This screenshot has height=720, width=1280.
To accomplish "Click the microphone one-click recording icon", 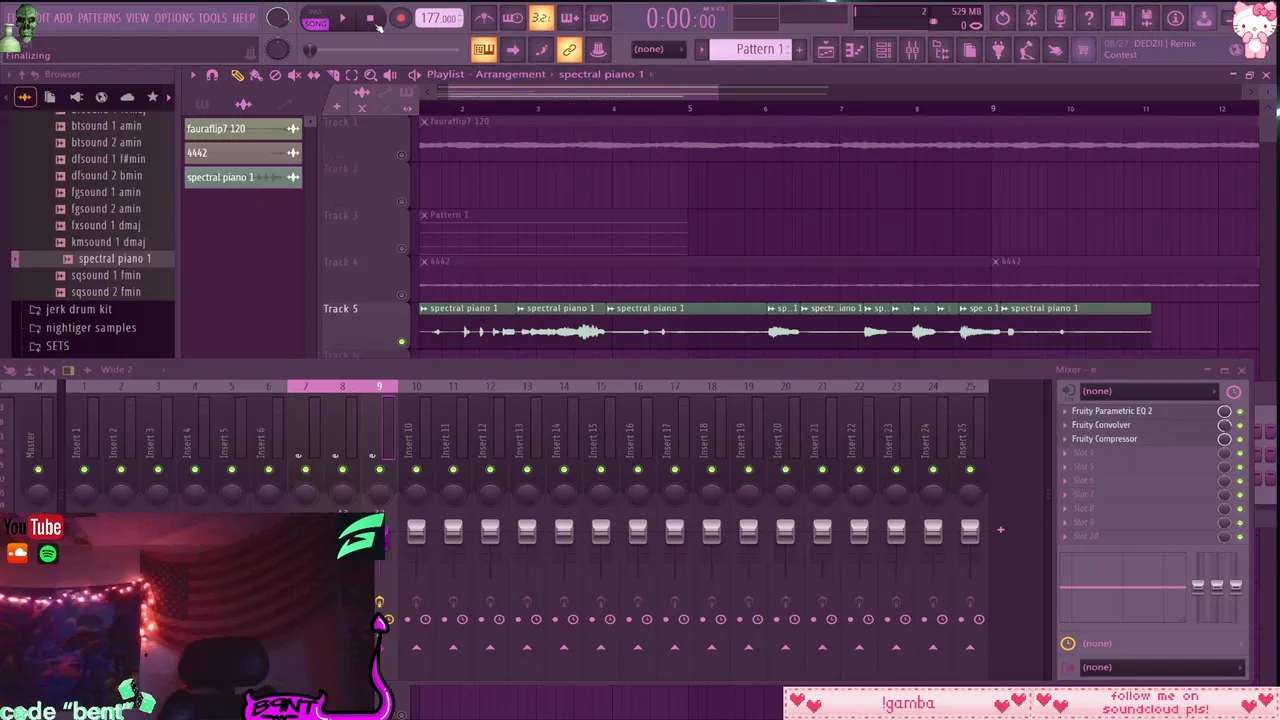I will [x=1060, y=18].
